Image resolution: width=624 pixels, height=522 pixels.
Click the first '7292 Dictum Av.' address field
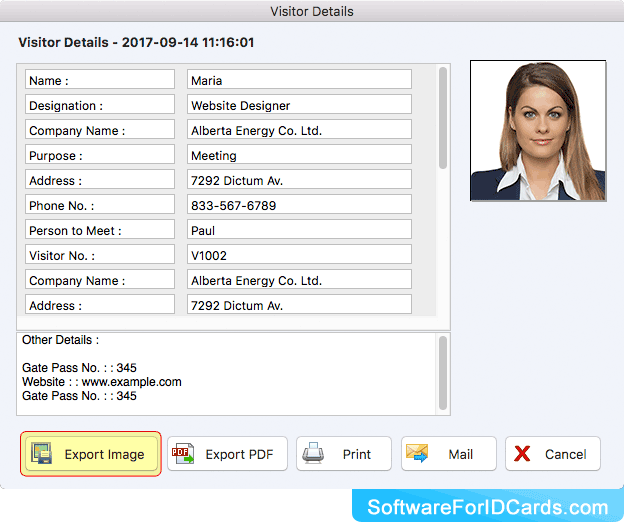click(299, 180)
